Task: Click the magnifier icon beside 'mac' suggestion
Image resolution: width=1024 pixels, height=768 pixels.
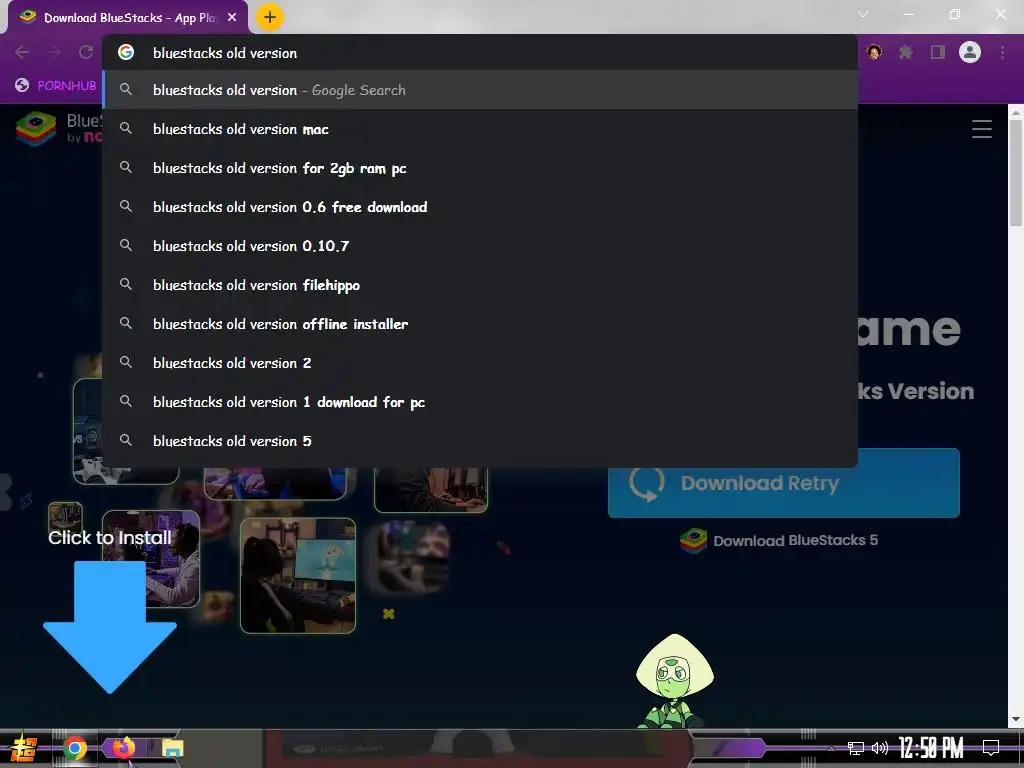Action: pos(126,129)
